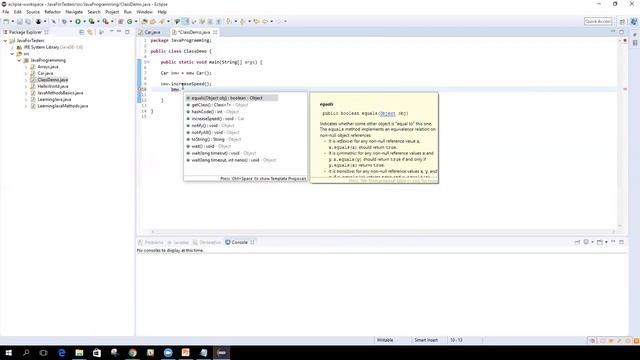Toggle Link with Editor in Package Explorer
The width and height of the screenshot is (640, 360).
click(90, 32)
